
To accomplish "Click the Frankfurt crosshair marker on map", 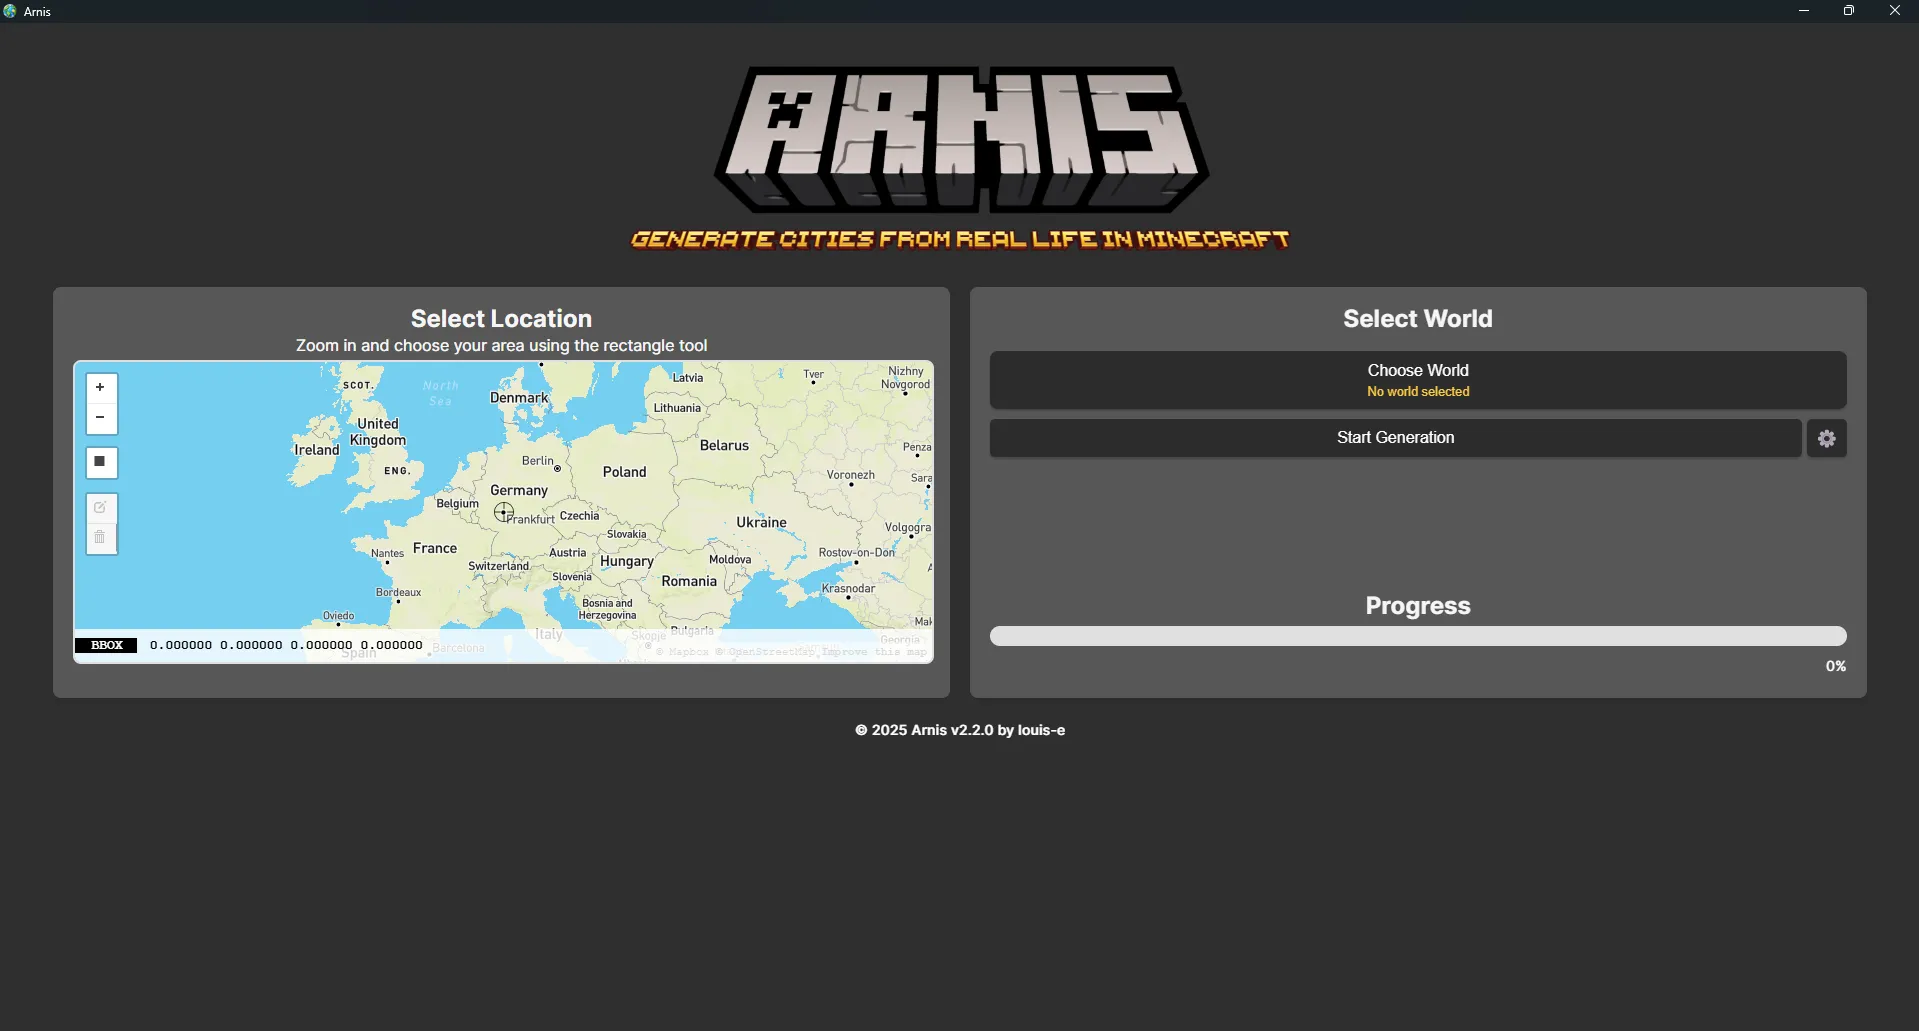I will pos(504,513).
